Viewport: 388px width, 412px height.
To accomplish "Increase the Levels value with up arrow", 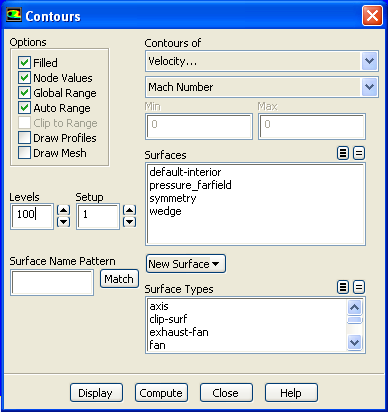I will 63,210.
